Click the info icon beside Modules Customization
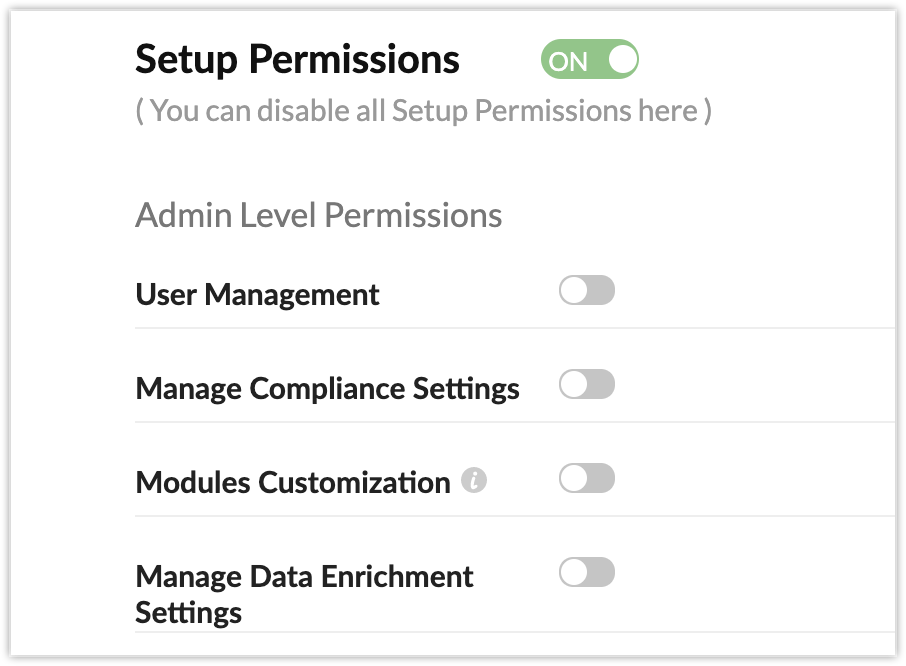 474,482
